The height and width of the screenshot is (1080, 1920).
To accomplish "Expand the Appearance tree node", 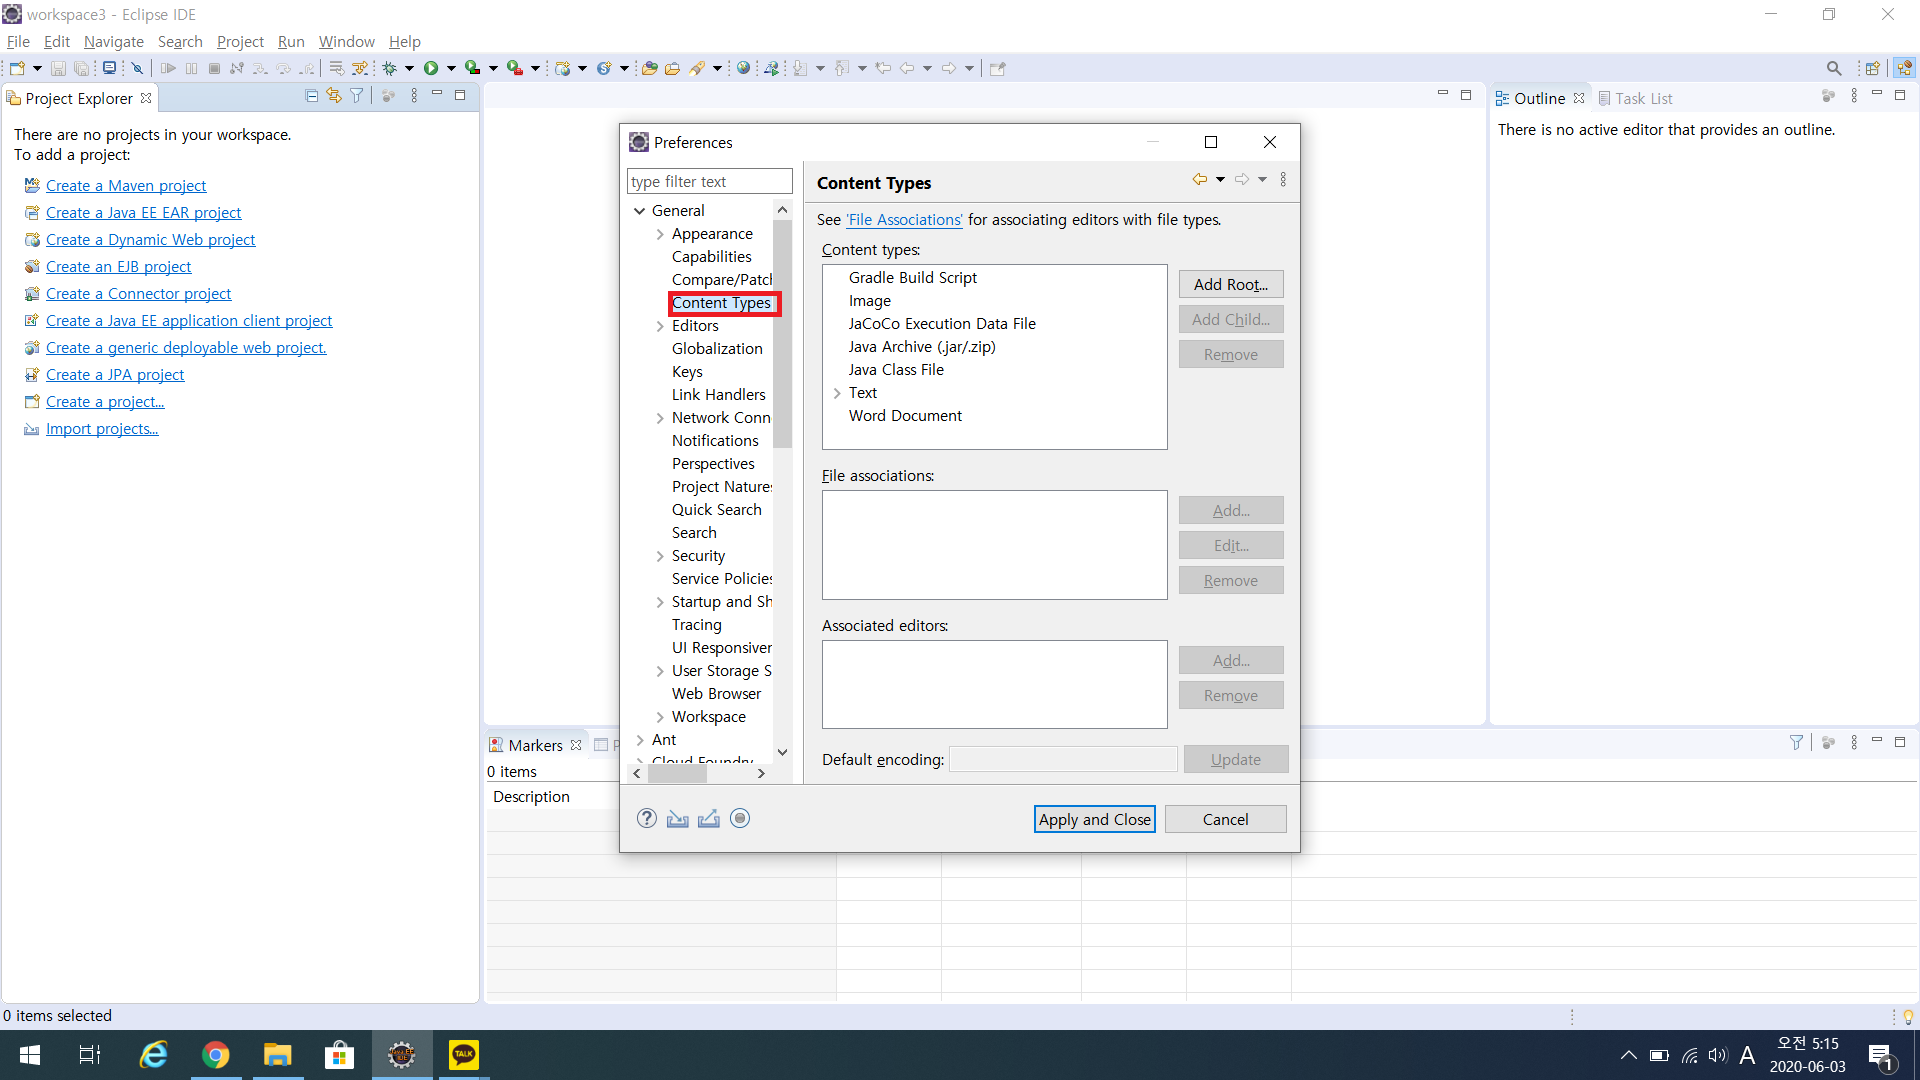I will [660, 234].
